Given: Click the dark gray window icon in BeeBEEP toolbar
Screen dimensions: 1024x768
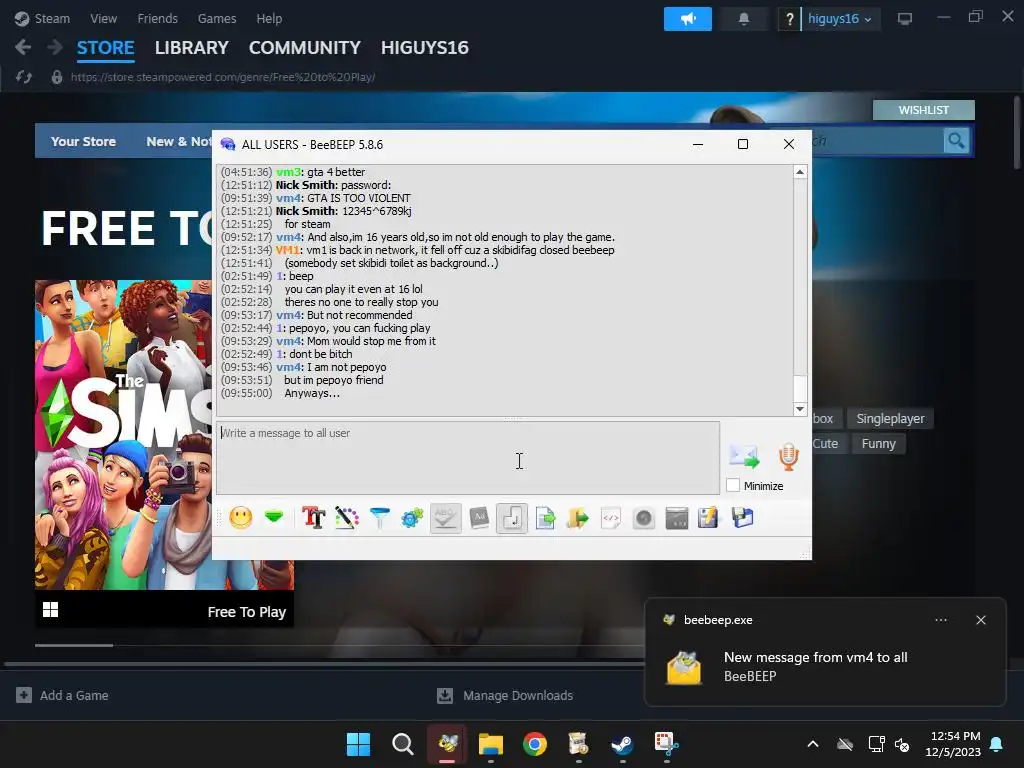Looking at the screenshot, I should 677,519.
